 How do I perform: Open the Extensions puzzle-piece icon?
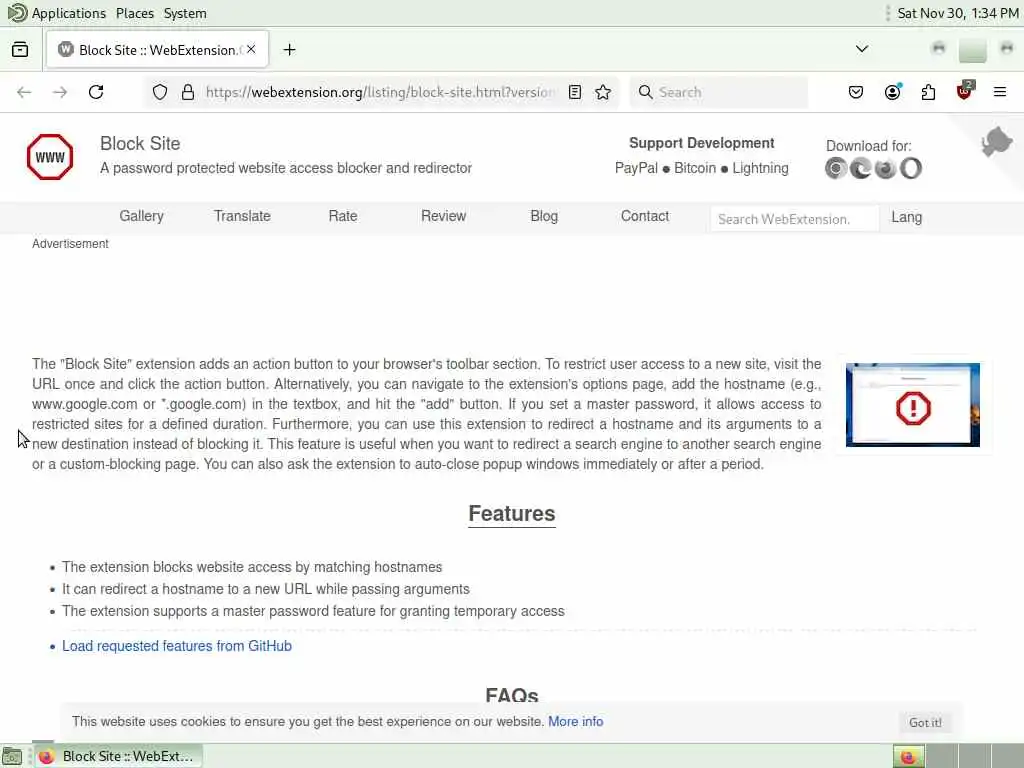pos(928,92)
